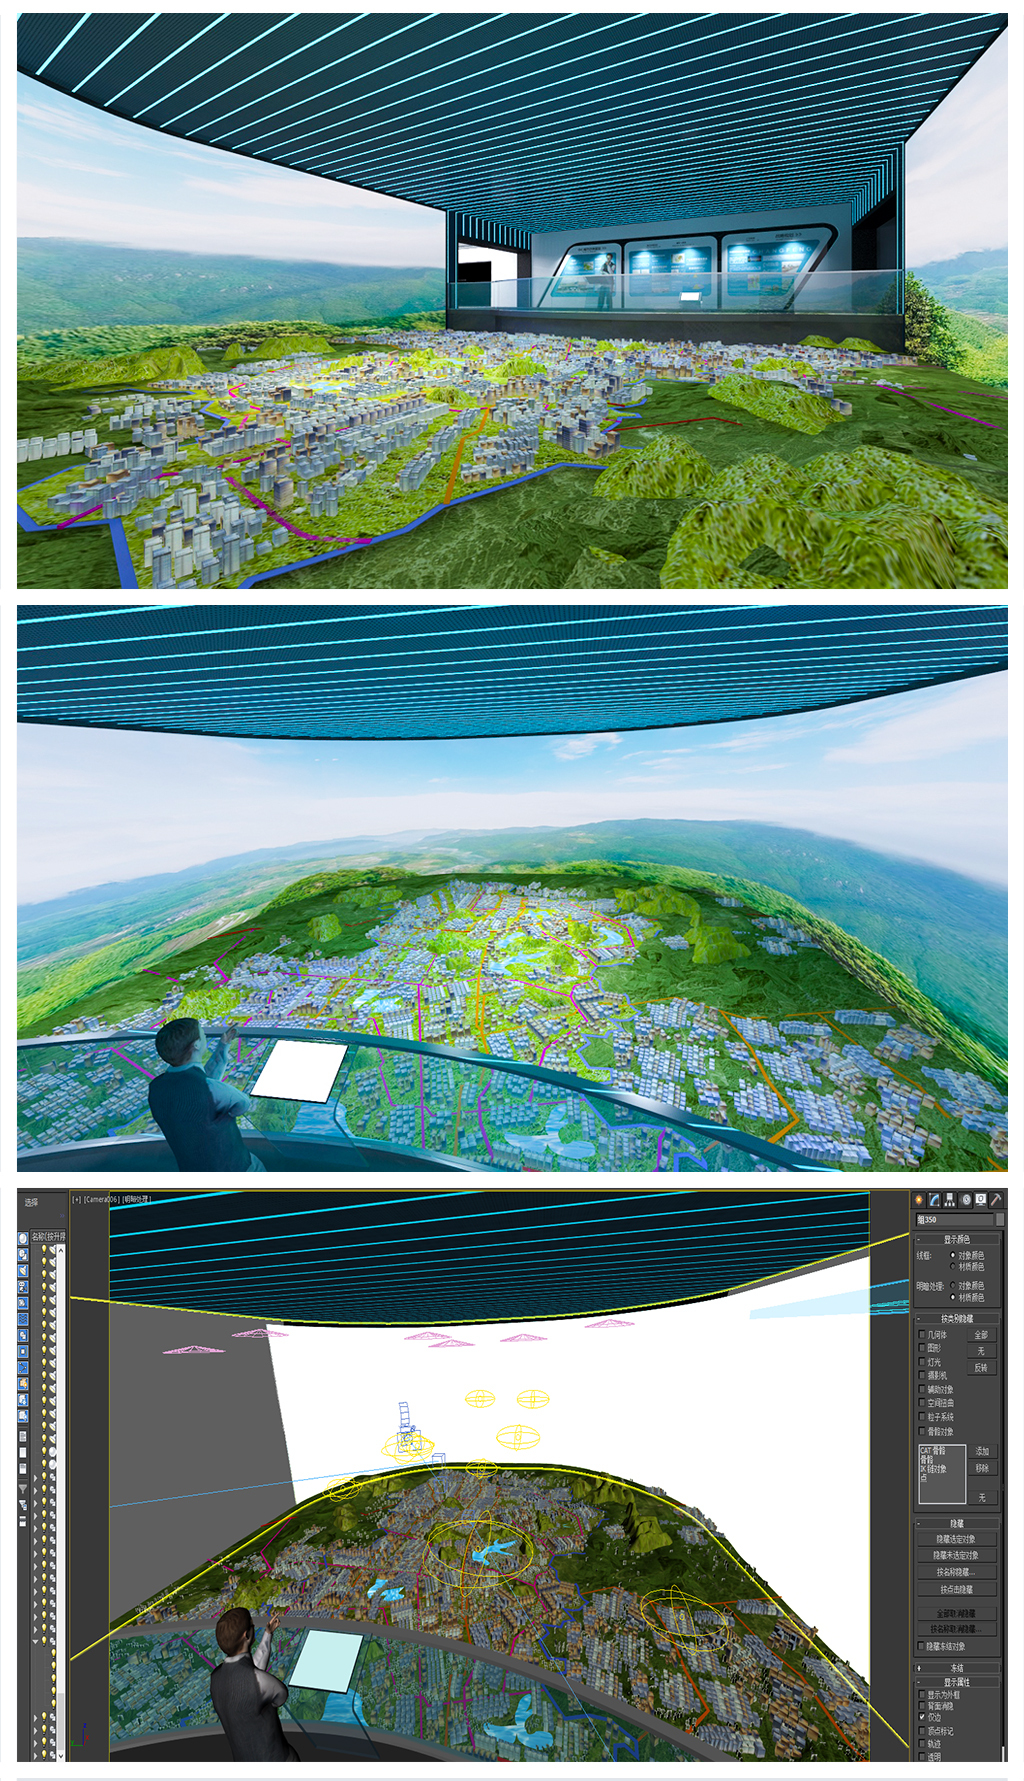Expand the 冻结 rollout
This screenshot has width=1024, height=1781.
(x=957, y=1668)
